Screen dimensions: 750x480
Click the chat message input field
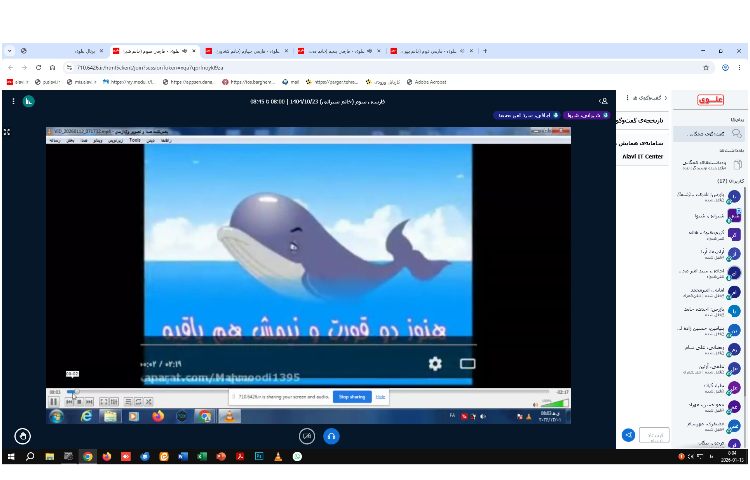[654, 435]
